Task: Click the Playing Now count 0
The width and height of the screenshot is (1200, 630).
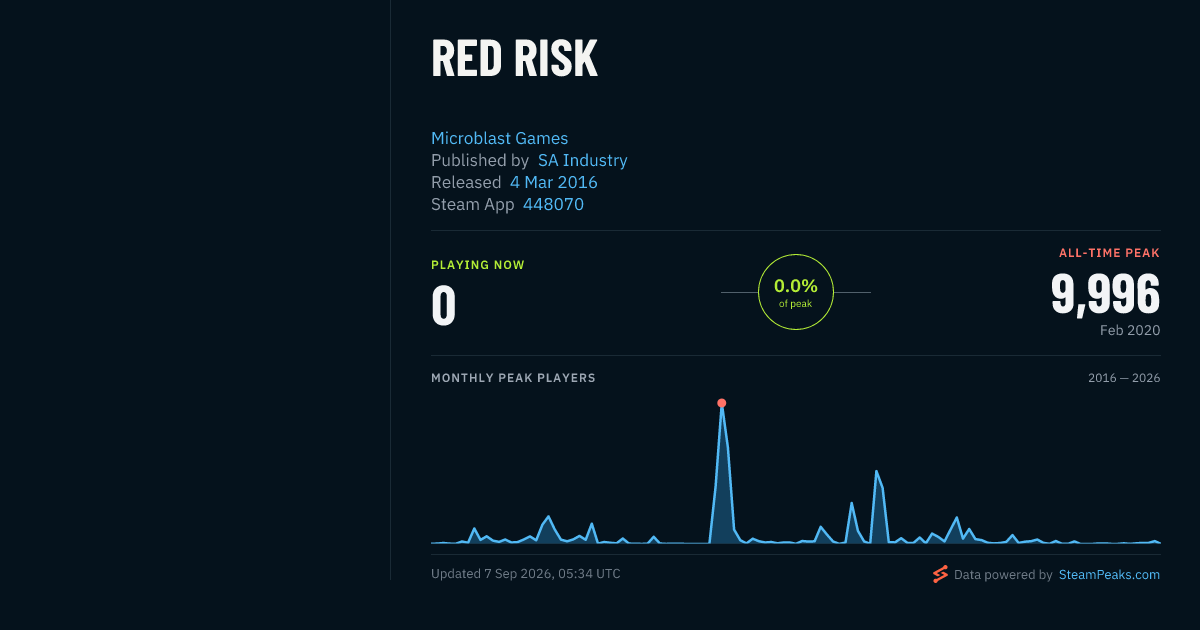Action: [444, 306]
